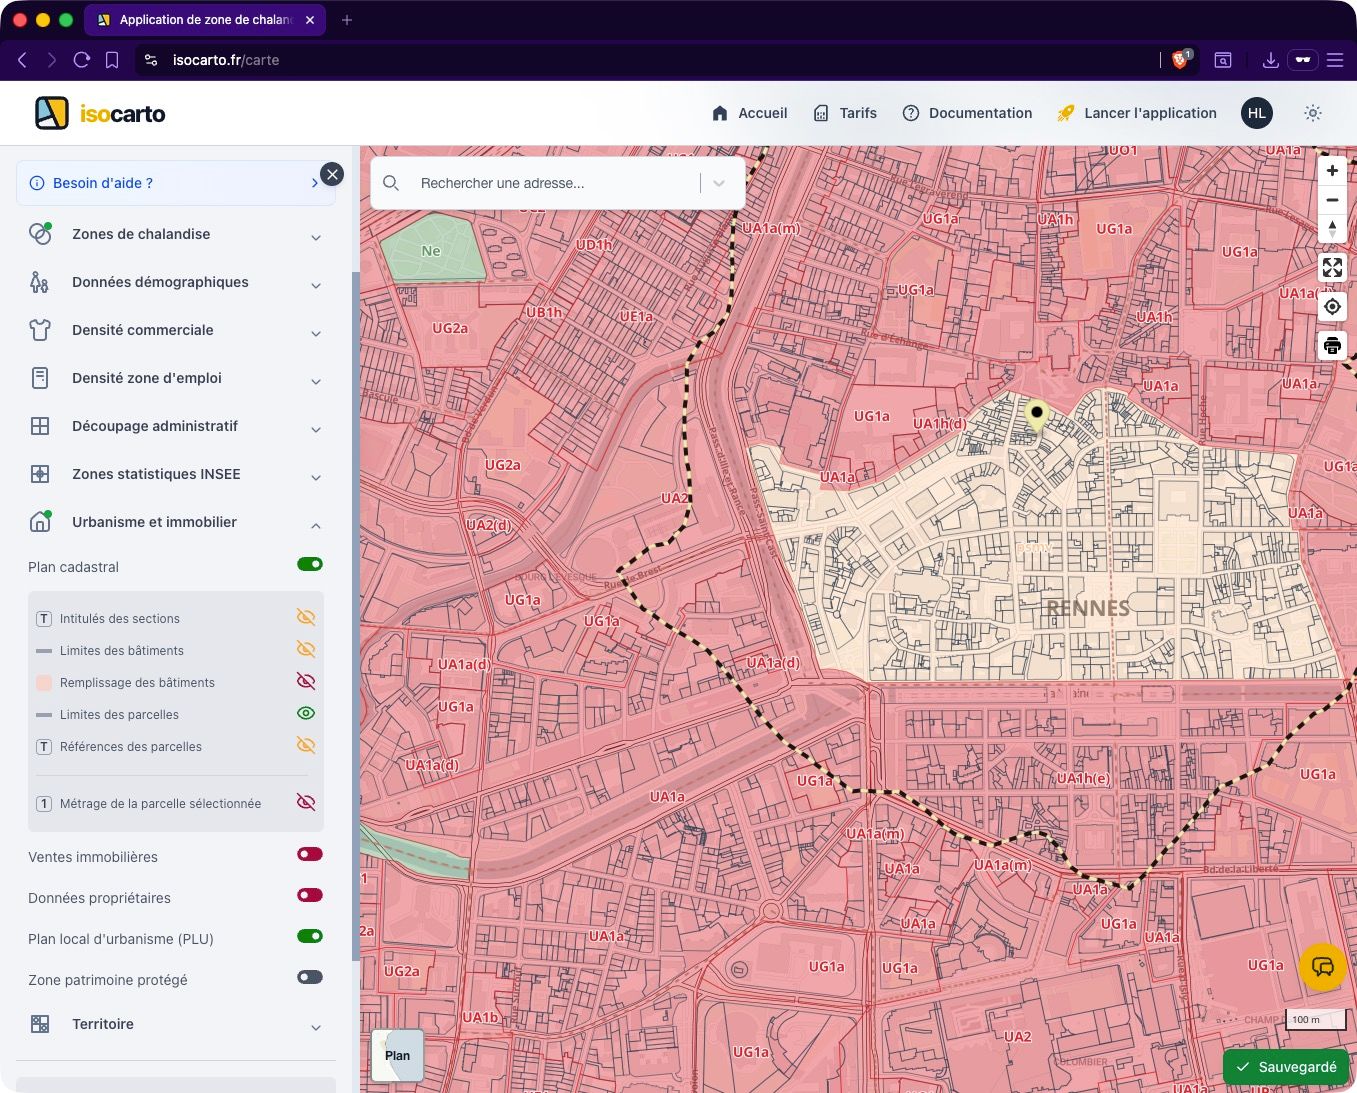Enable Zone patrimoine protégé toggle

tap(310, 977)
